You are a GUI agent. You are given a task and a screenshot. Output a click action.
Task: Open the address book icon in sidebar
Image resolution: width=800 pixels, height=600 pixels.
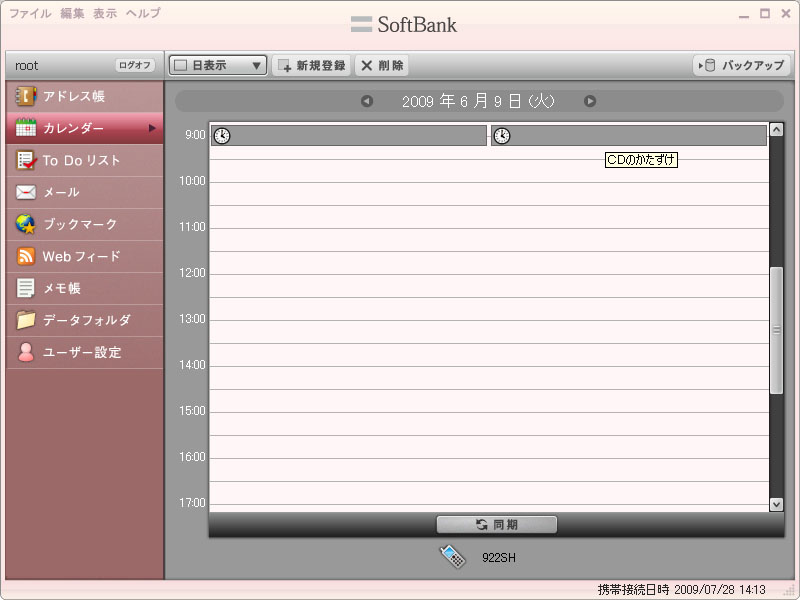click(x=26, y=97)
